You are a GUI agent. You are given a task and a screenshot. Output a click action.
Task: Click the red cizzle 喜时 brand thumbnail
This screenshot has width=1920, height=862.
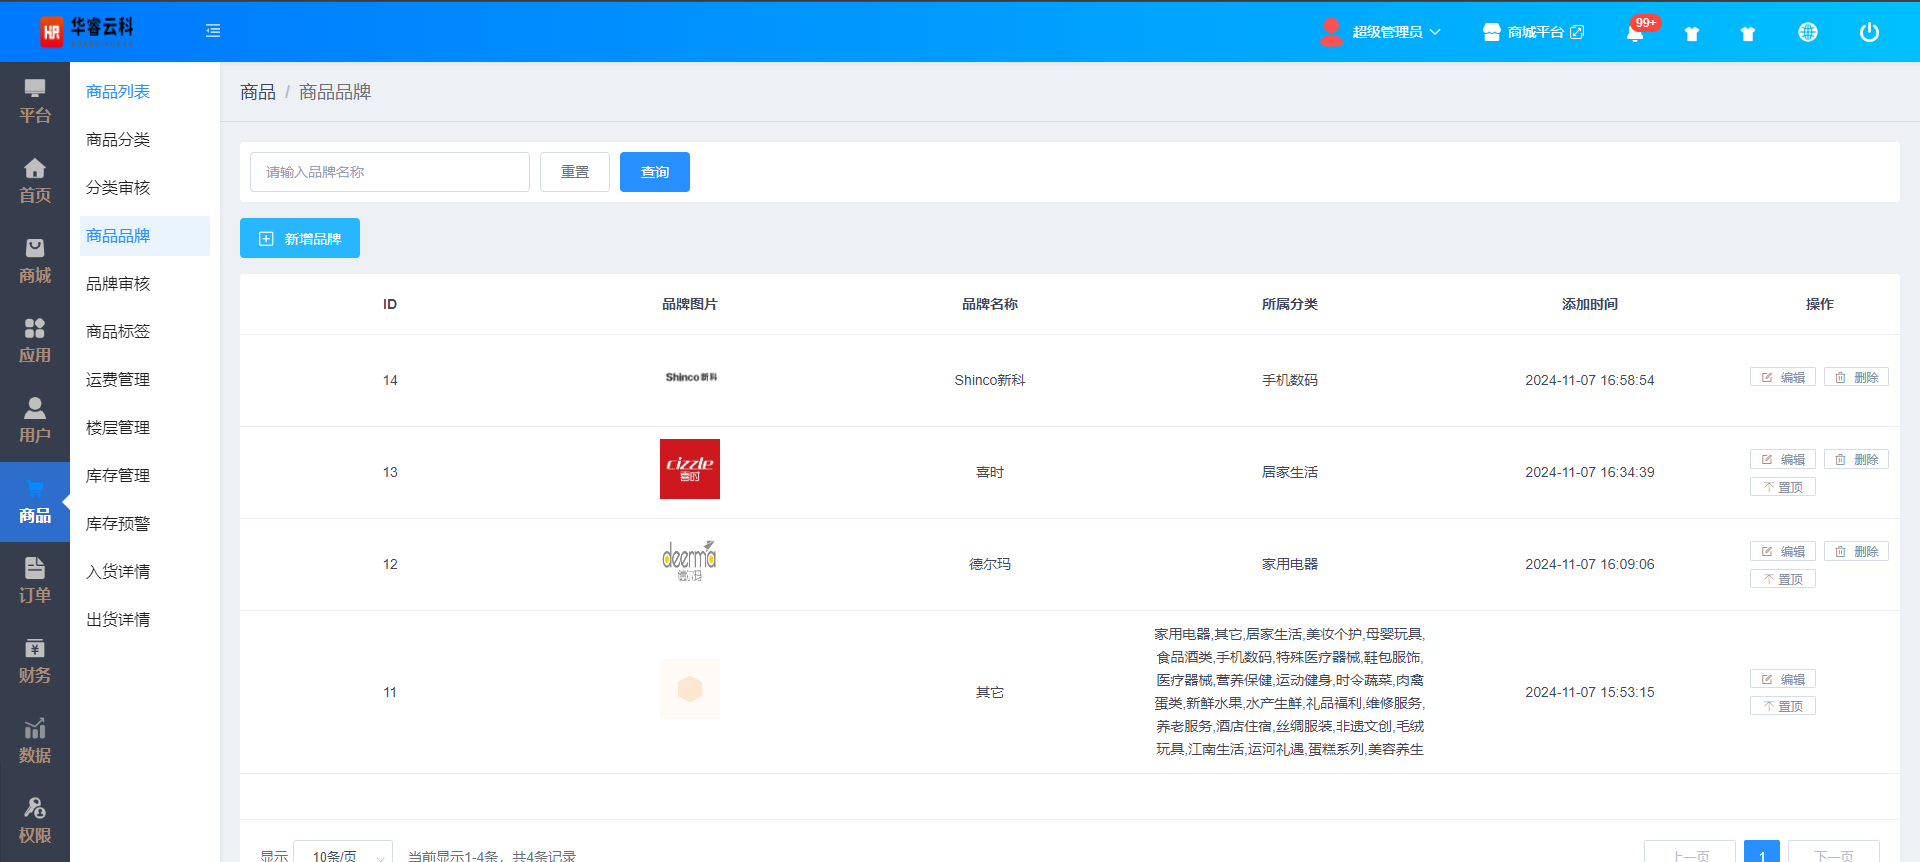coord(690,469)
